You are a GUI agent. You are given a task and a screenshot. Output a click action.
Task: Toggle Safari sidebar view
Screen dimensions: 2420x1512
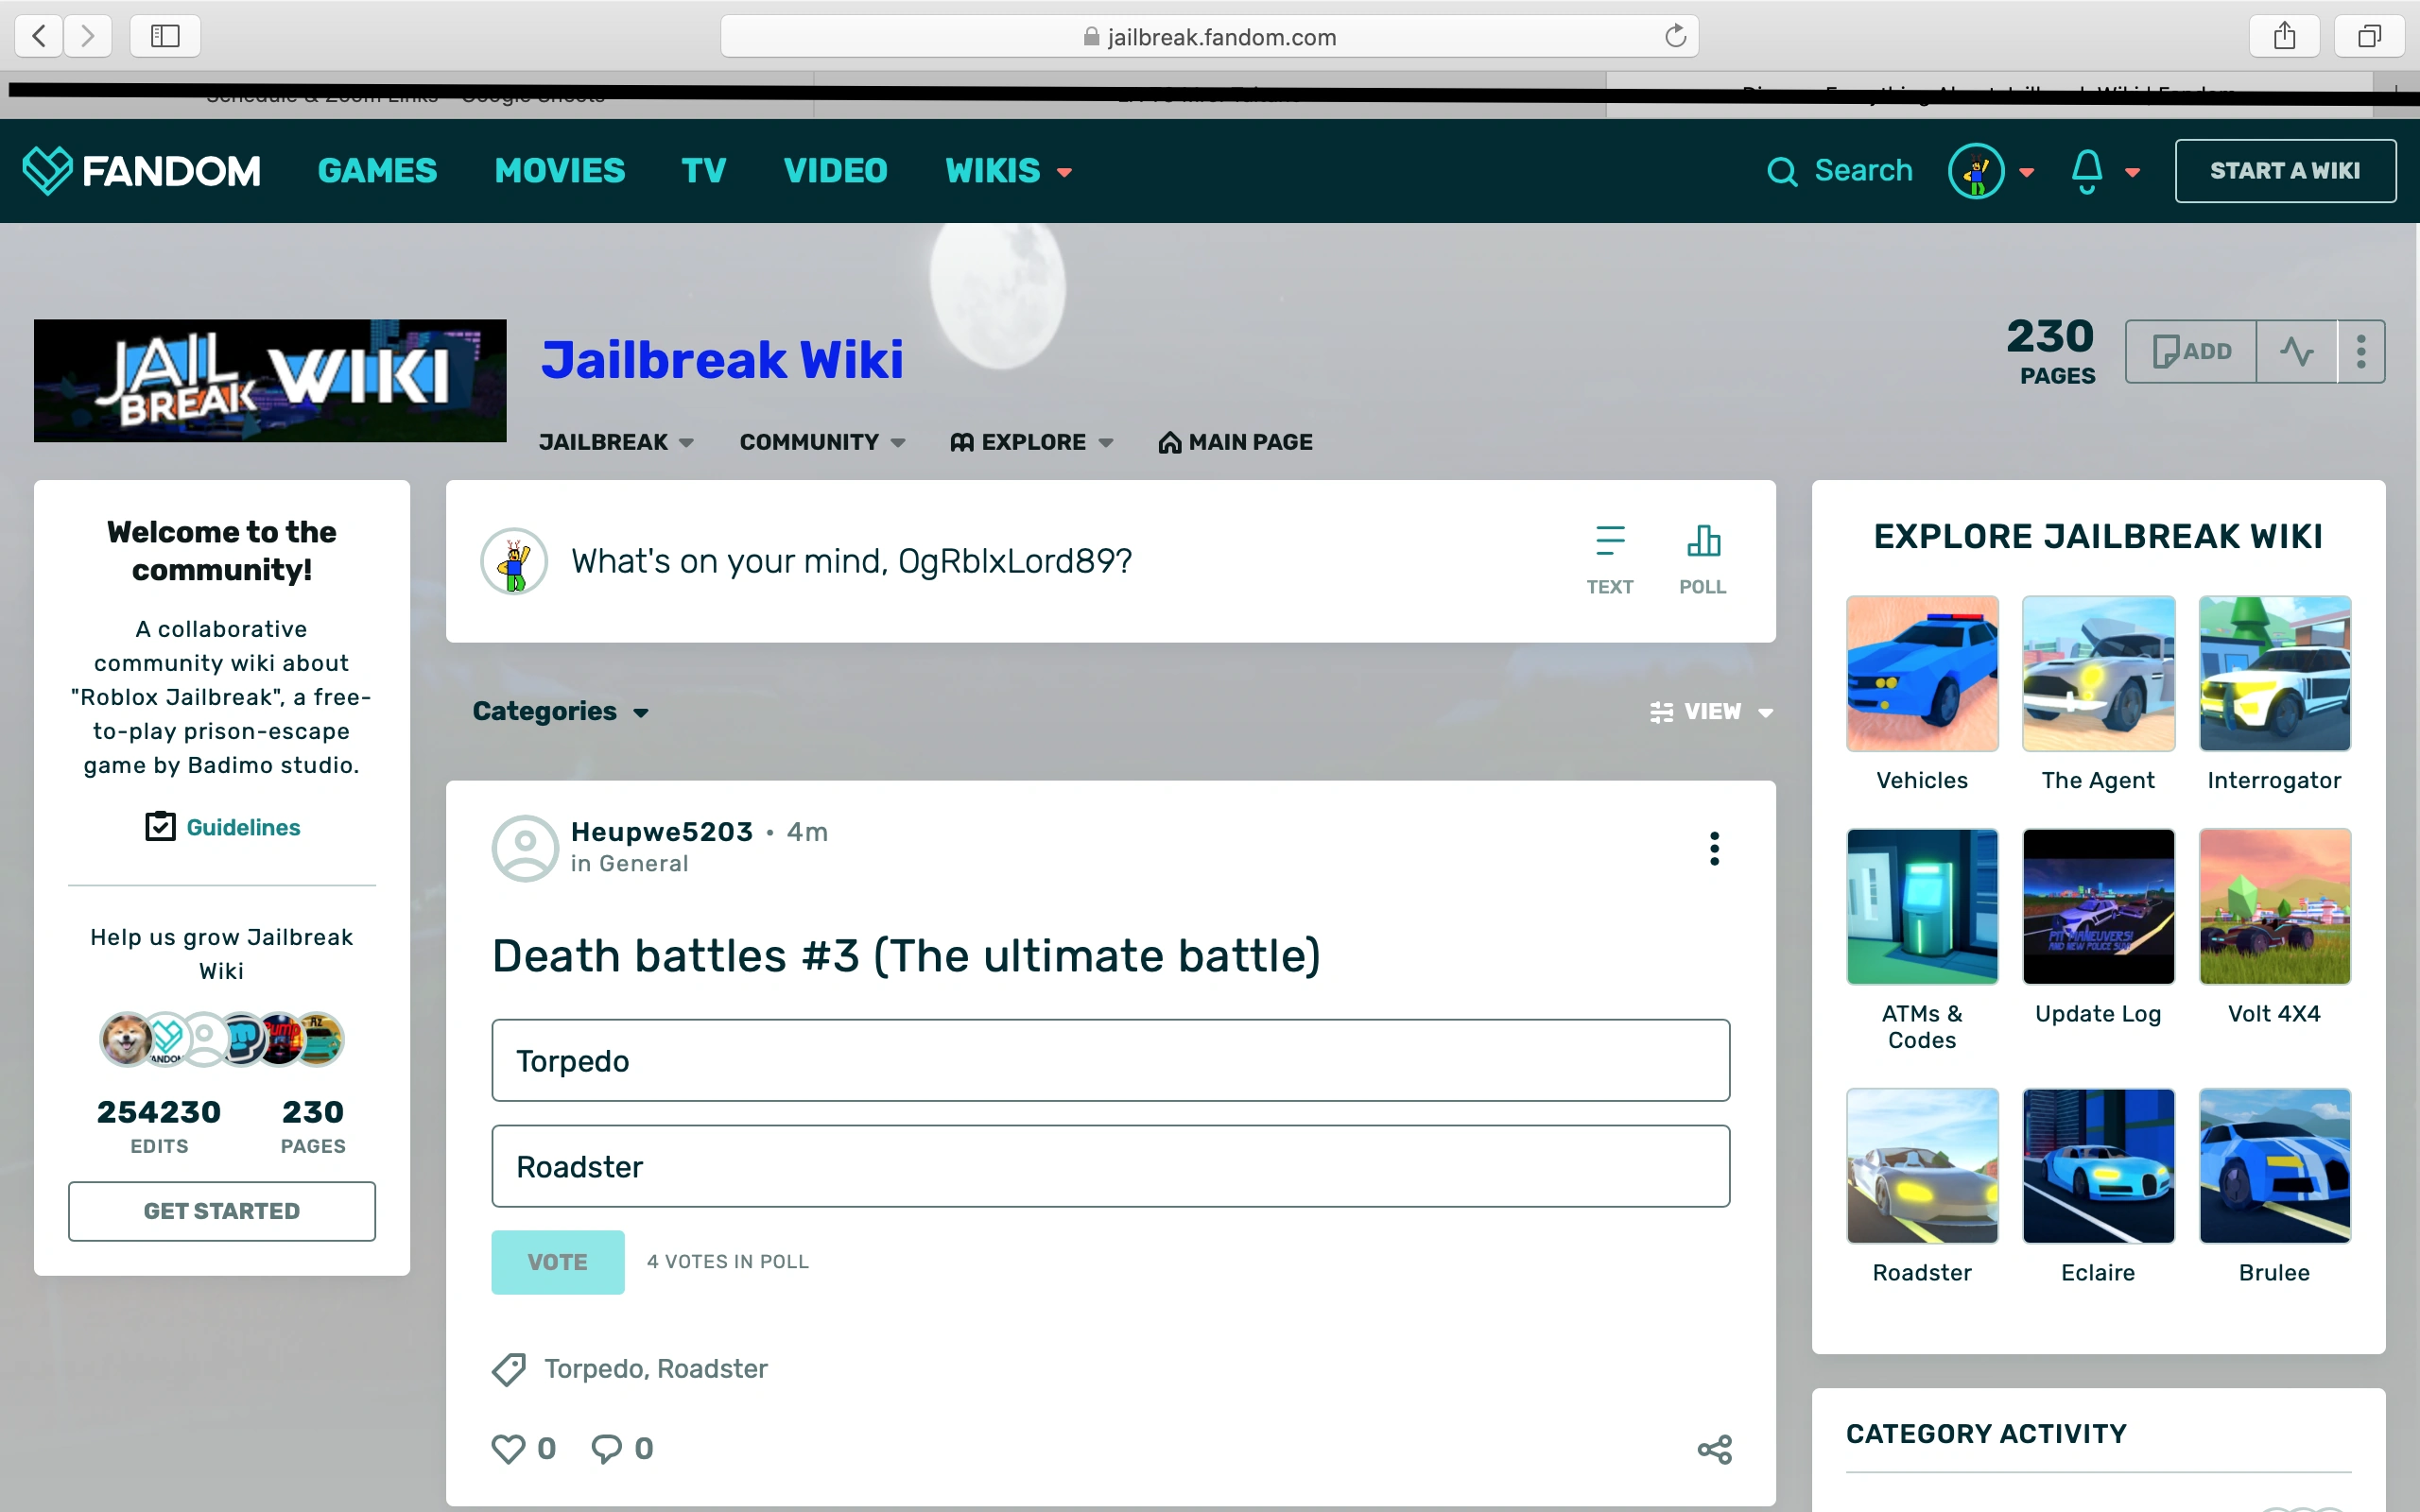(x=165, y=36)
